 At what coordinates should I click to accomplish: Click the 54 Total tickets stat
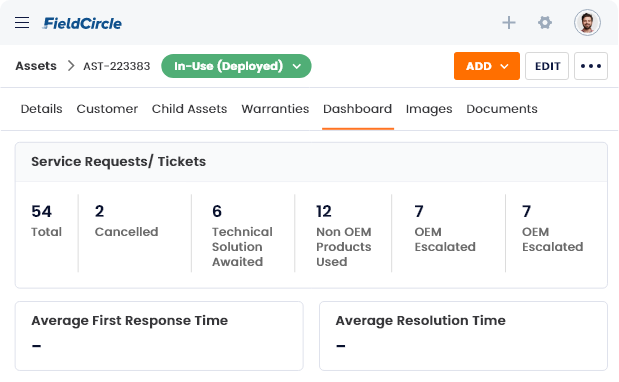click(x=47, y=221)
